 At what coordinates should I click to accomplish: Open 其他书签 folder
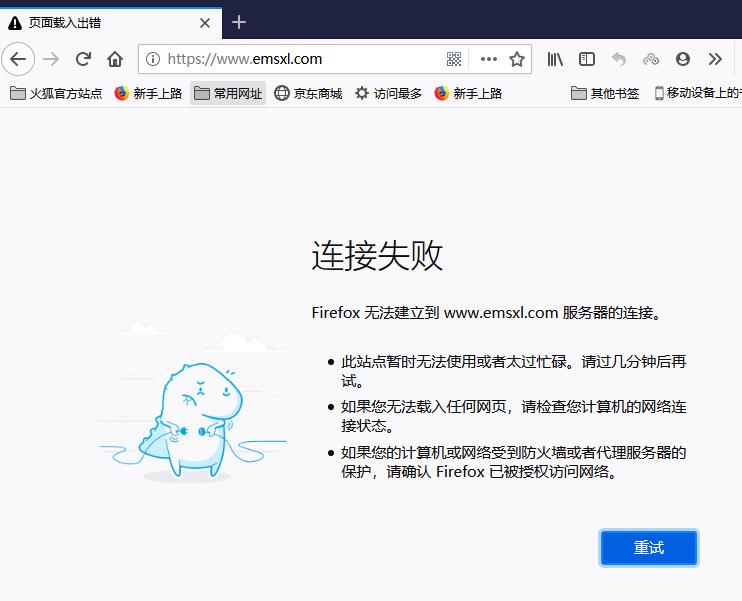(605, 93)
